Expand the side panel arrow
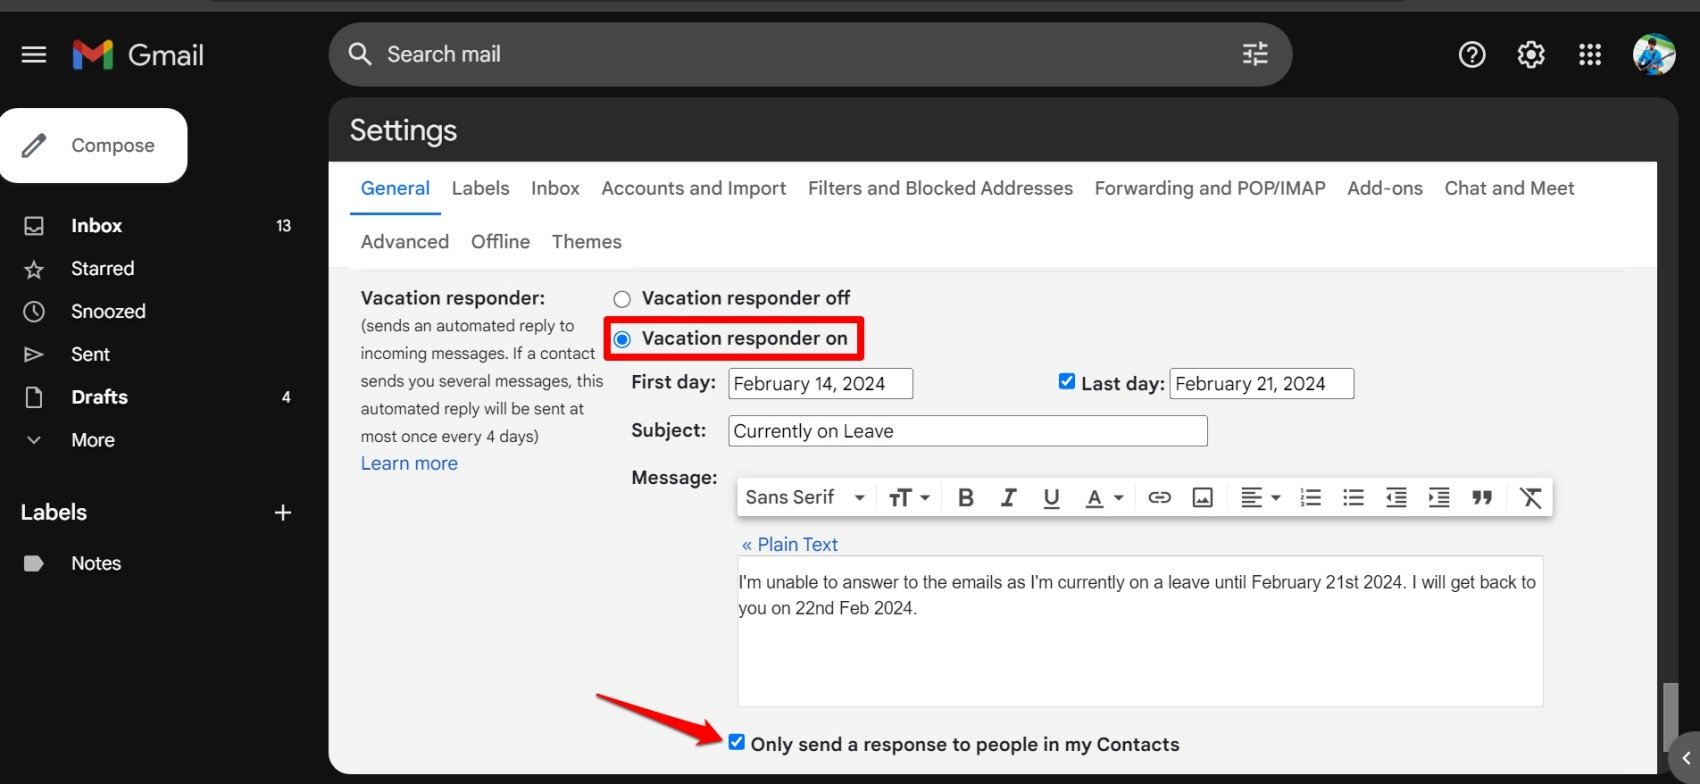 (1686, 758)
